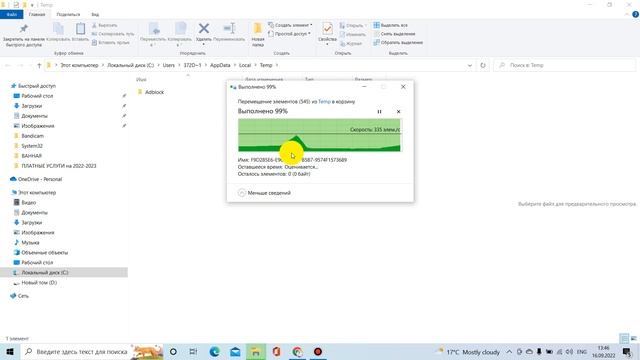This screenshot has width=640, height=360.
Task: Select Музыка under Этот компьютер
Action: pos(30,242)
